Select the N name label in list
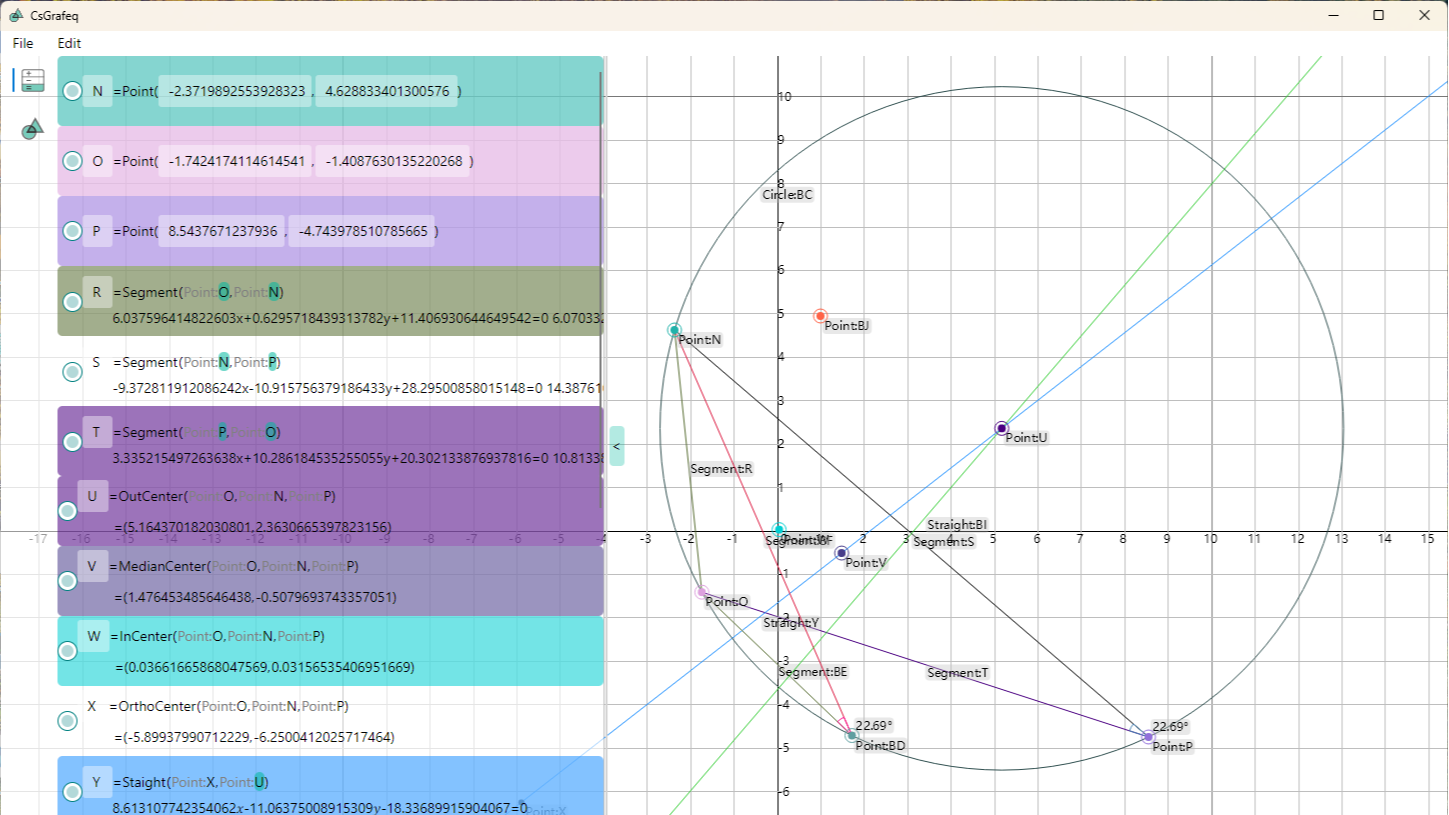 point(97,91)
